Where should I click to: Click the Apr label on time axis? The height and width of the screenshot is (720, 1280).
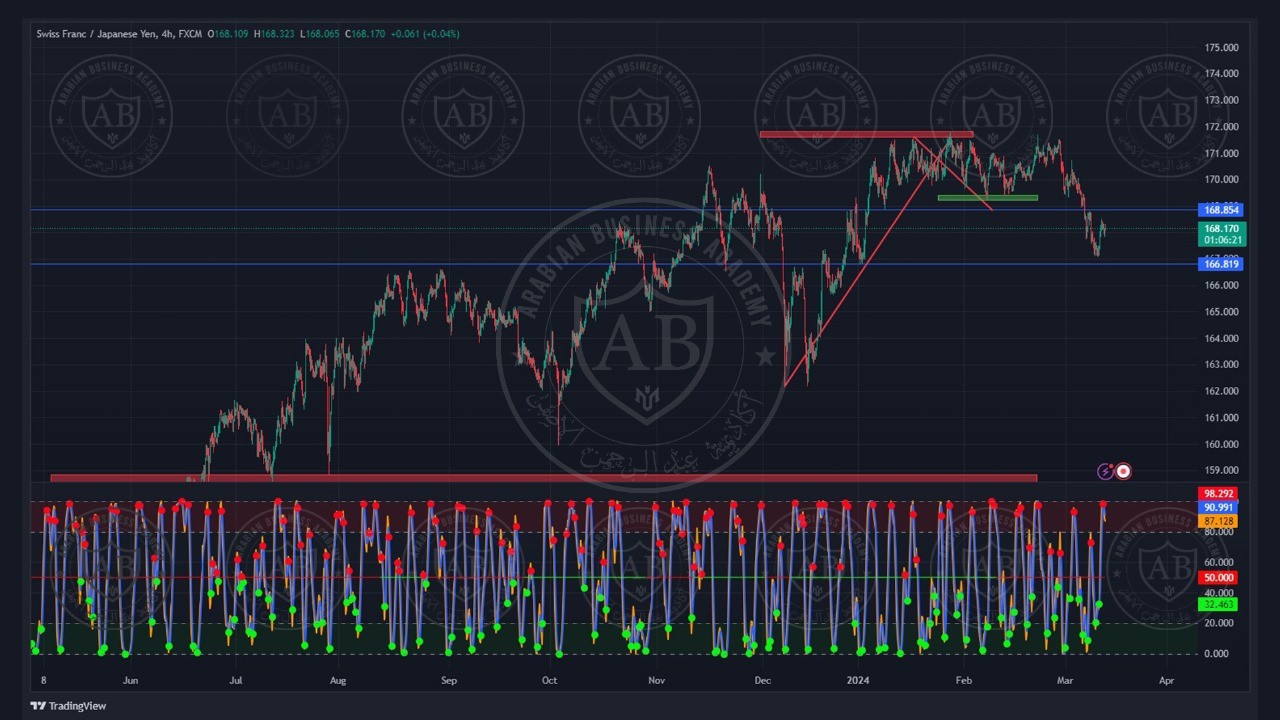(1166, 680)
